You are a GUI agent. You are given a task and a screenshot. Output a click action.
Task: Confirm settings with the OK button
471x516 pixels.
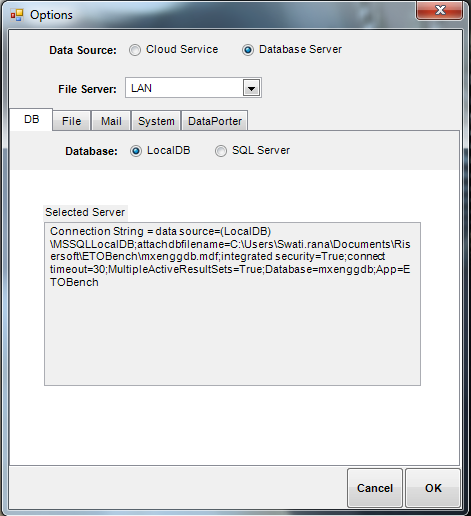[433, 488]
